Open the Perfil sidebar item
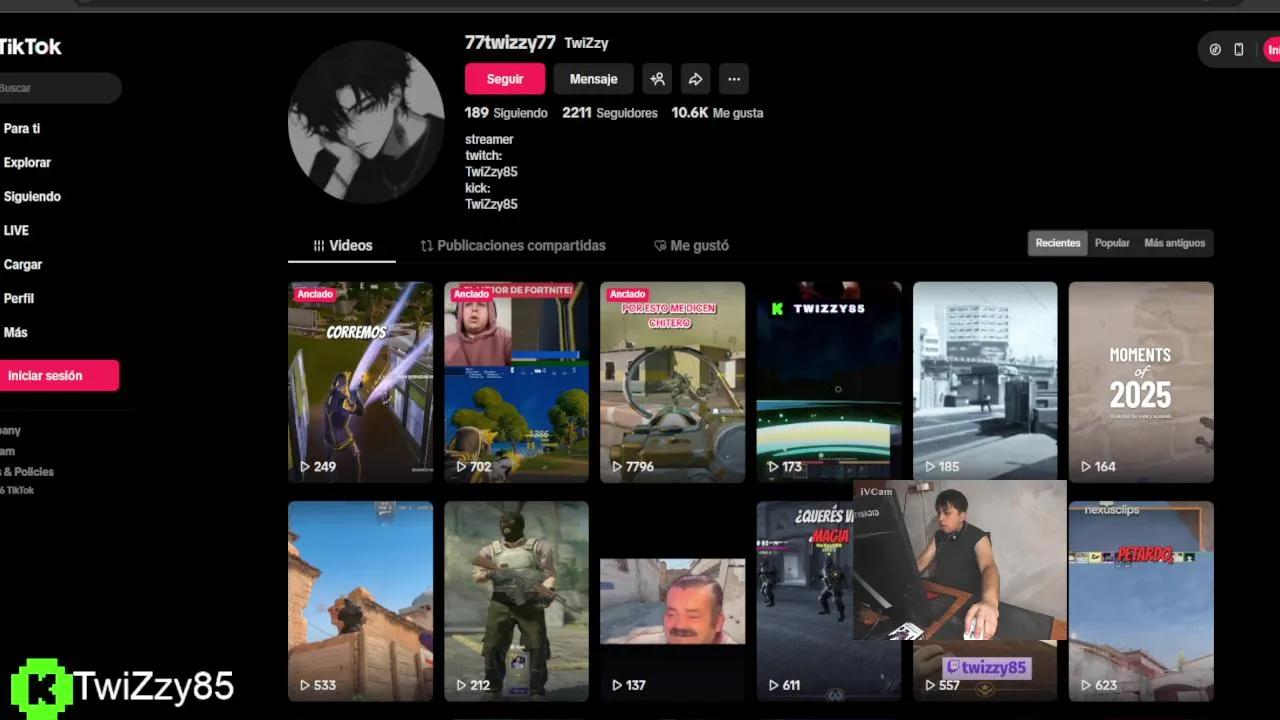 click(x=19, y=299)
